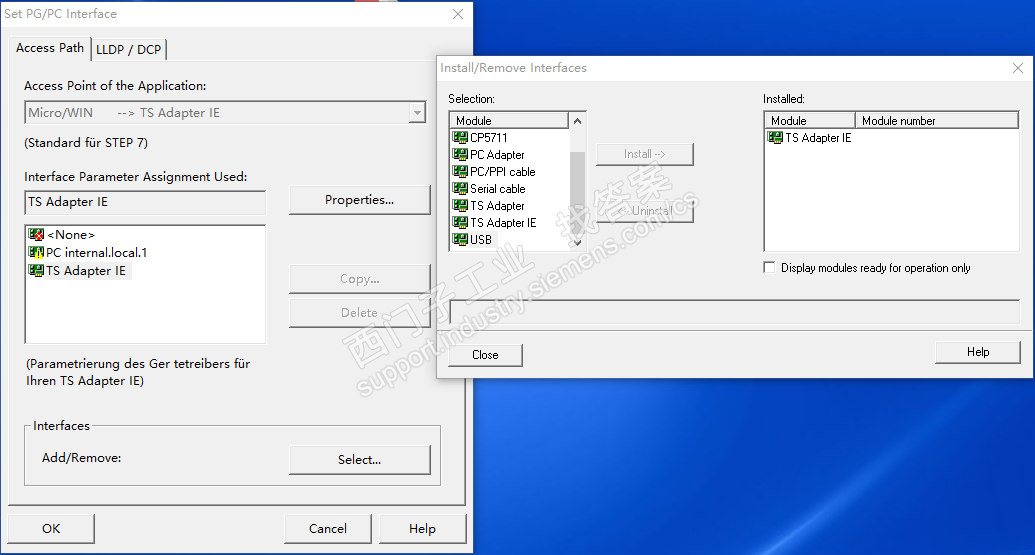
Task: Select PC/PPI cable entry
Action: click(502, 172)
